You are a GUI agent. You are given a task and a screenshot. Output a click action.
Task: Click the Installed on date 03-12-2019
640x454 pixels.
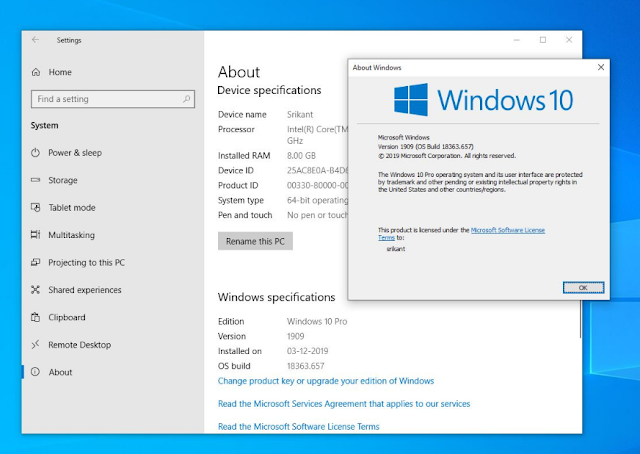tap(307, 351)
